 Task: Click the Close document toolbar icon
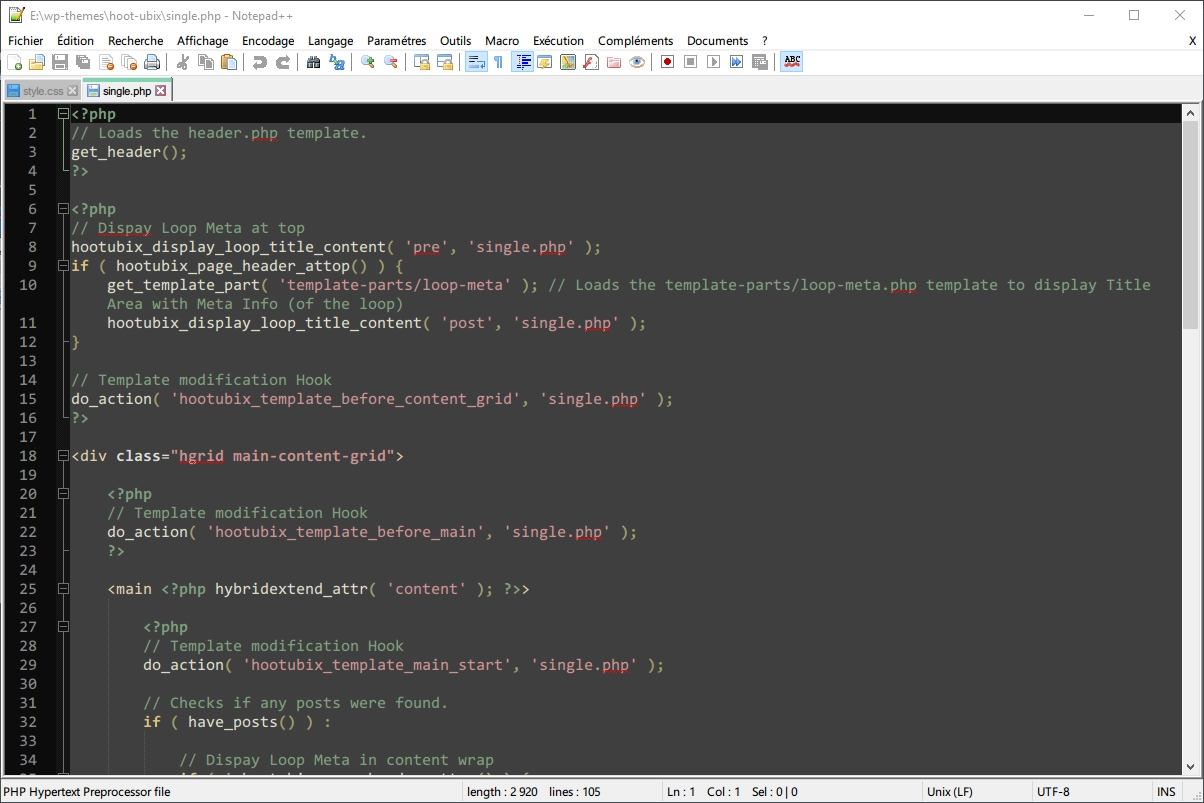(x=106, y=62)
